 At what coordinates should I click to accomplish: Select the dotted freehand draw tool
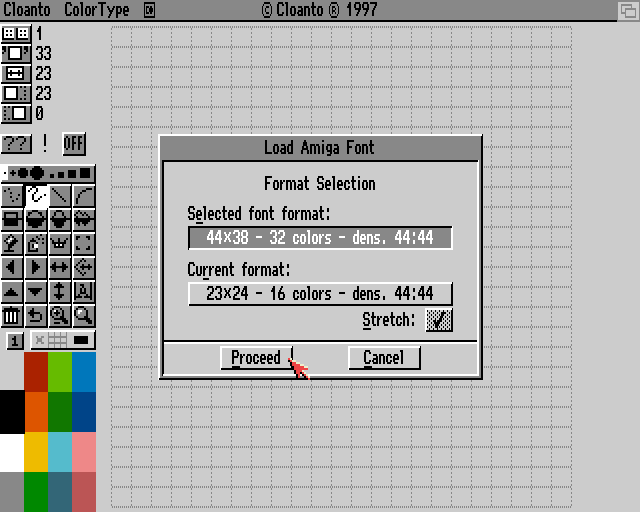tap(12, 196)
